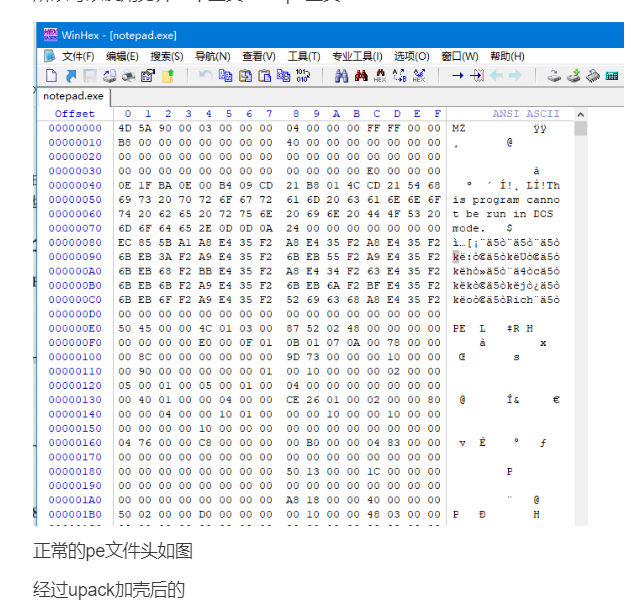Viewport: 627px width, 611px height.
Task: Click the Save floppy disk icon
Action: tap(90, 76)
